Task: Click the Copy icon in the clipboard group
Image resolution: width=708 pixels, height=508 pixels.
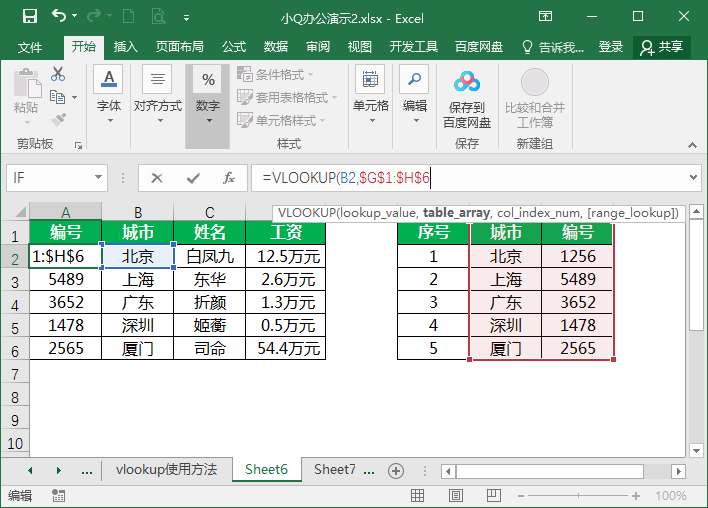Action: [x=57, y=97]
